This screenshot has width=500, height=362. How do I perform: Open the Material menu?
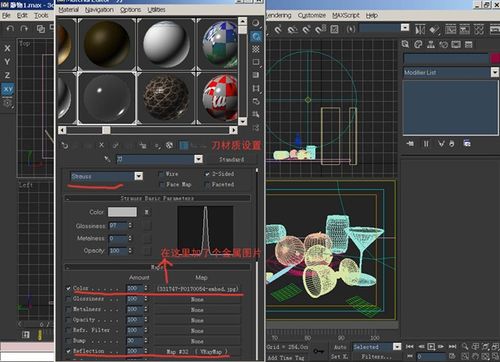(68, 10)
